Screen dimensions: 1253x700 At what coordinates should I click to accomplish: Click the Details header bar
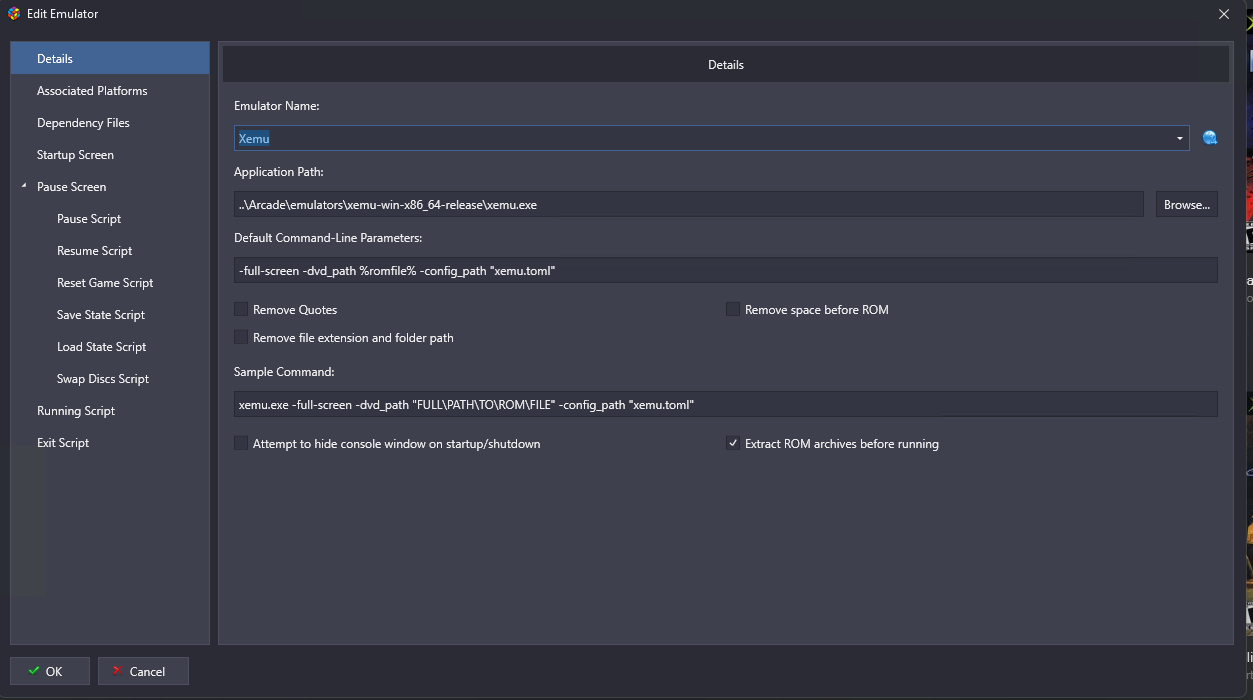725,64
